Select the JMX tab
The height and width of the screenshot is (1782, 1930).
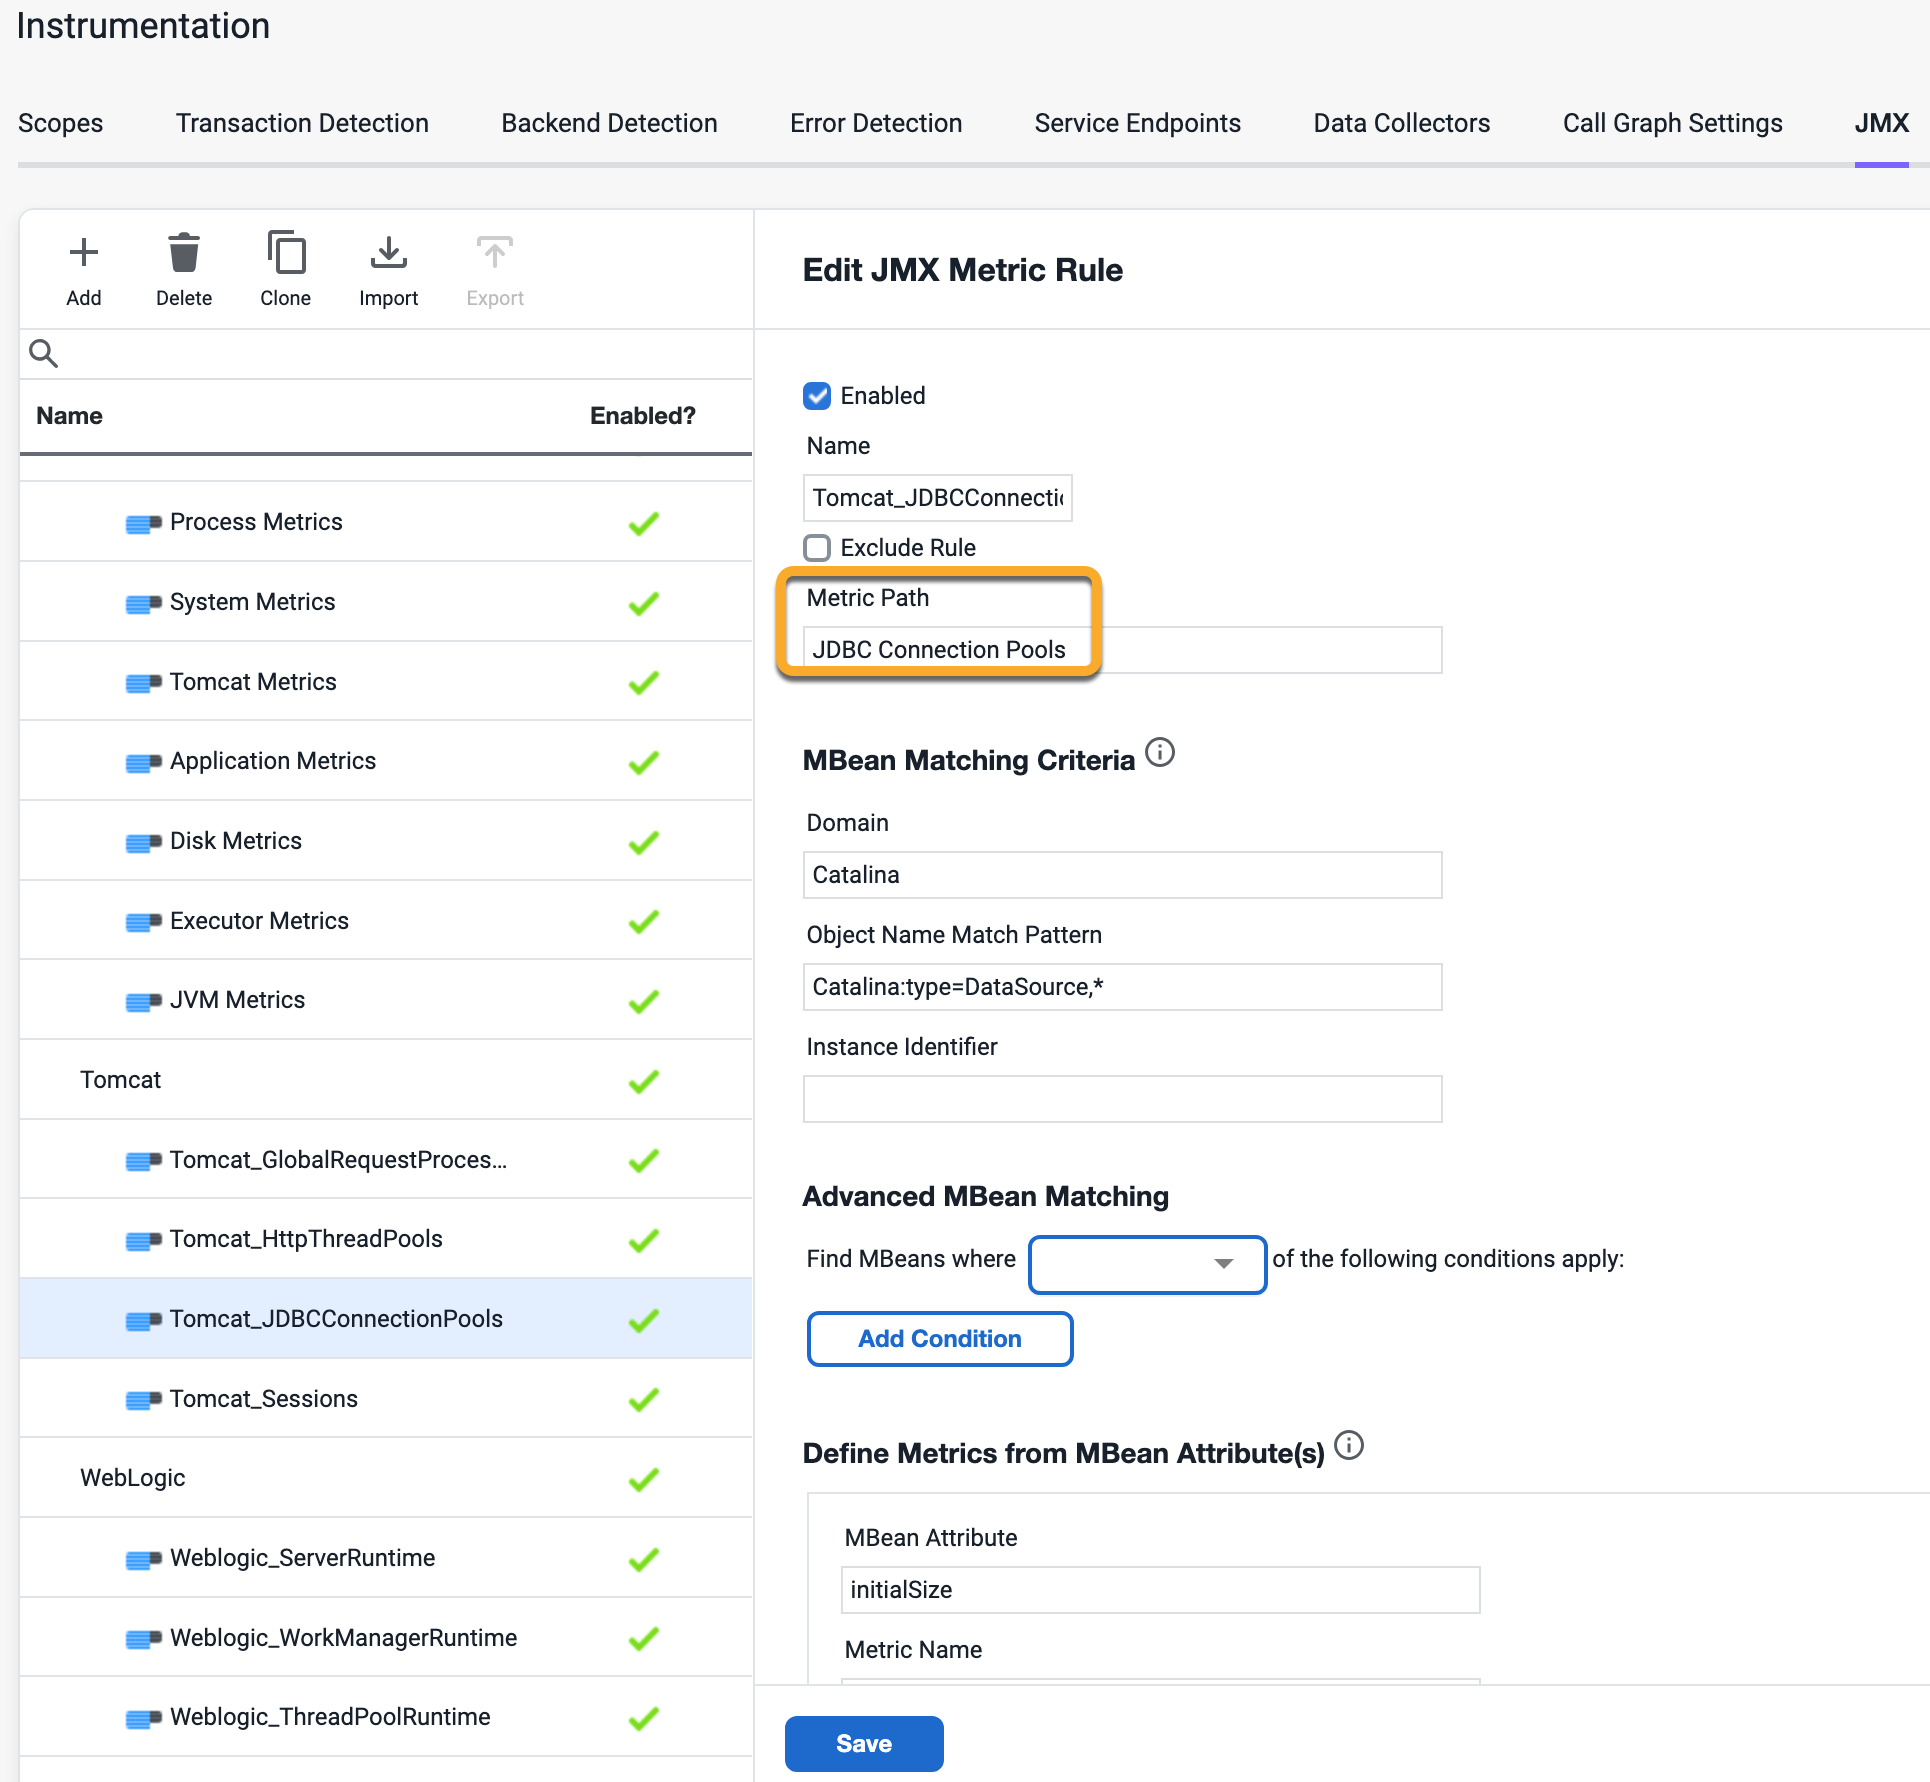click(x=1882, y=123)
